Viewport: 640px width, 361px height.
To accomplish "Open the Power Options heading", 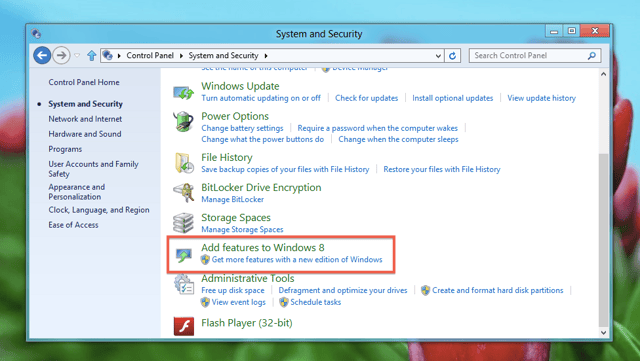I will coord(235,116).
